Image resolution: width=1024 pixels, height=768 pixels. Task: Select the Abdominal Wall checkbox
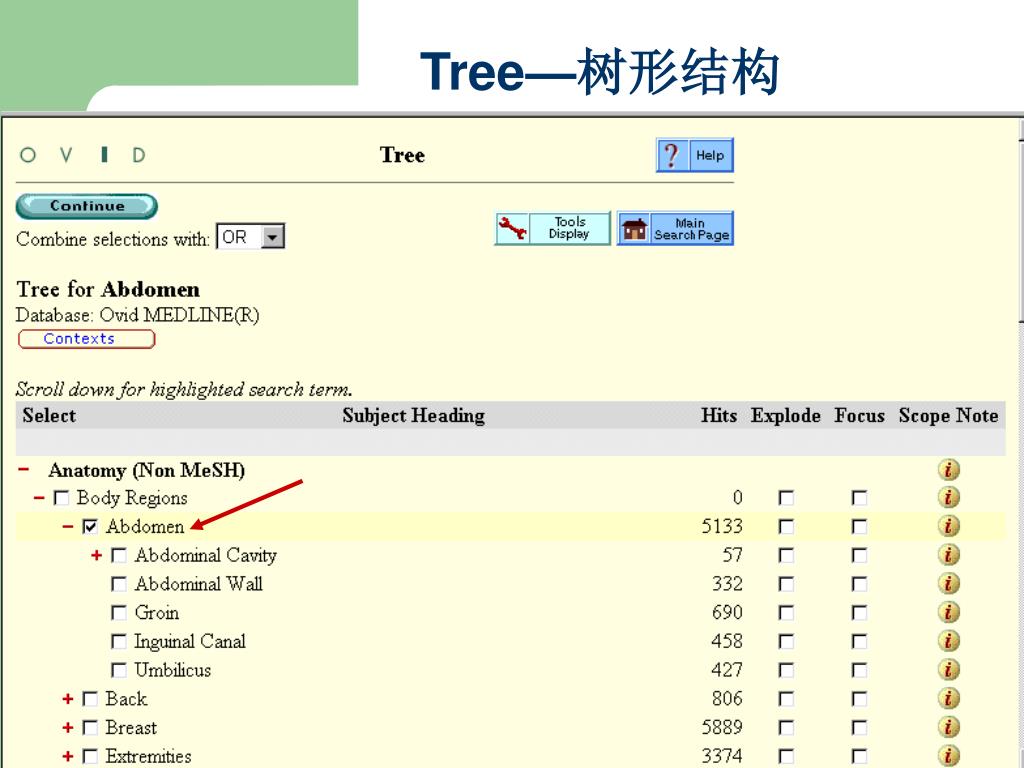pyautogui.click(x=119, y=584)
